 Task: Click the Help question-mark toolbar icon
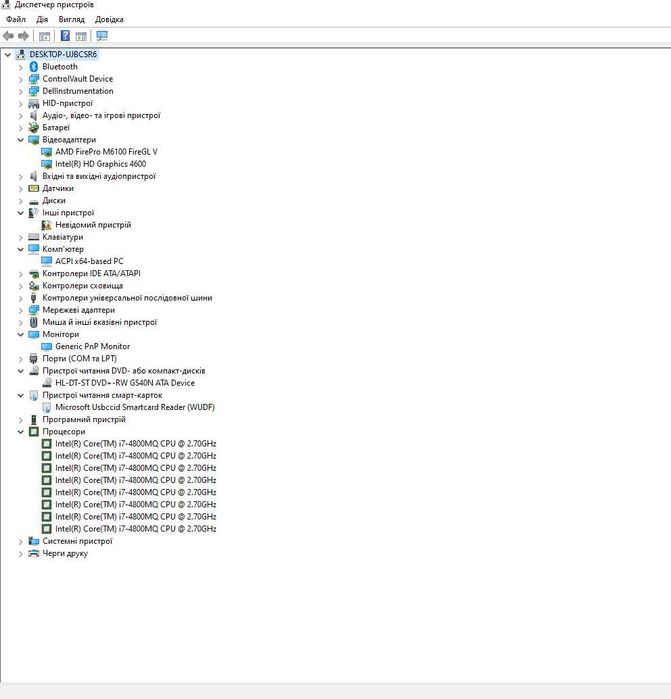(x=65, y=36)
